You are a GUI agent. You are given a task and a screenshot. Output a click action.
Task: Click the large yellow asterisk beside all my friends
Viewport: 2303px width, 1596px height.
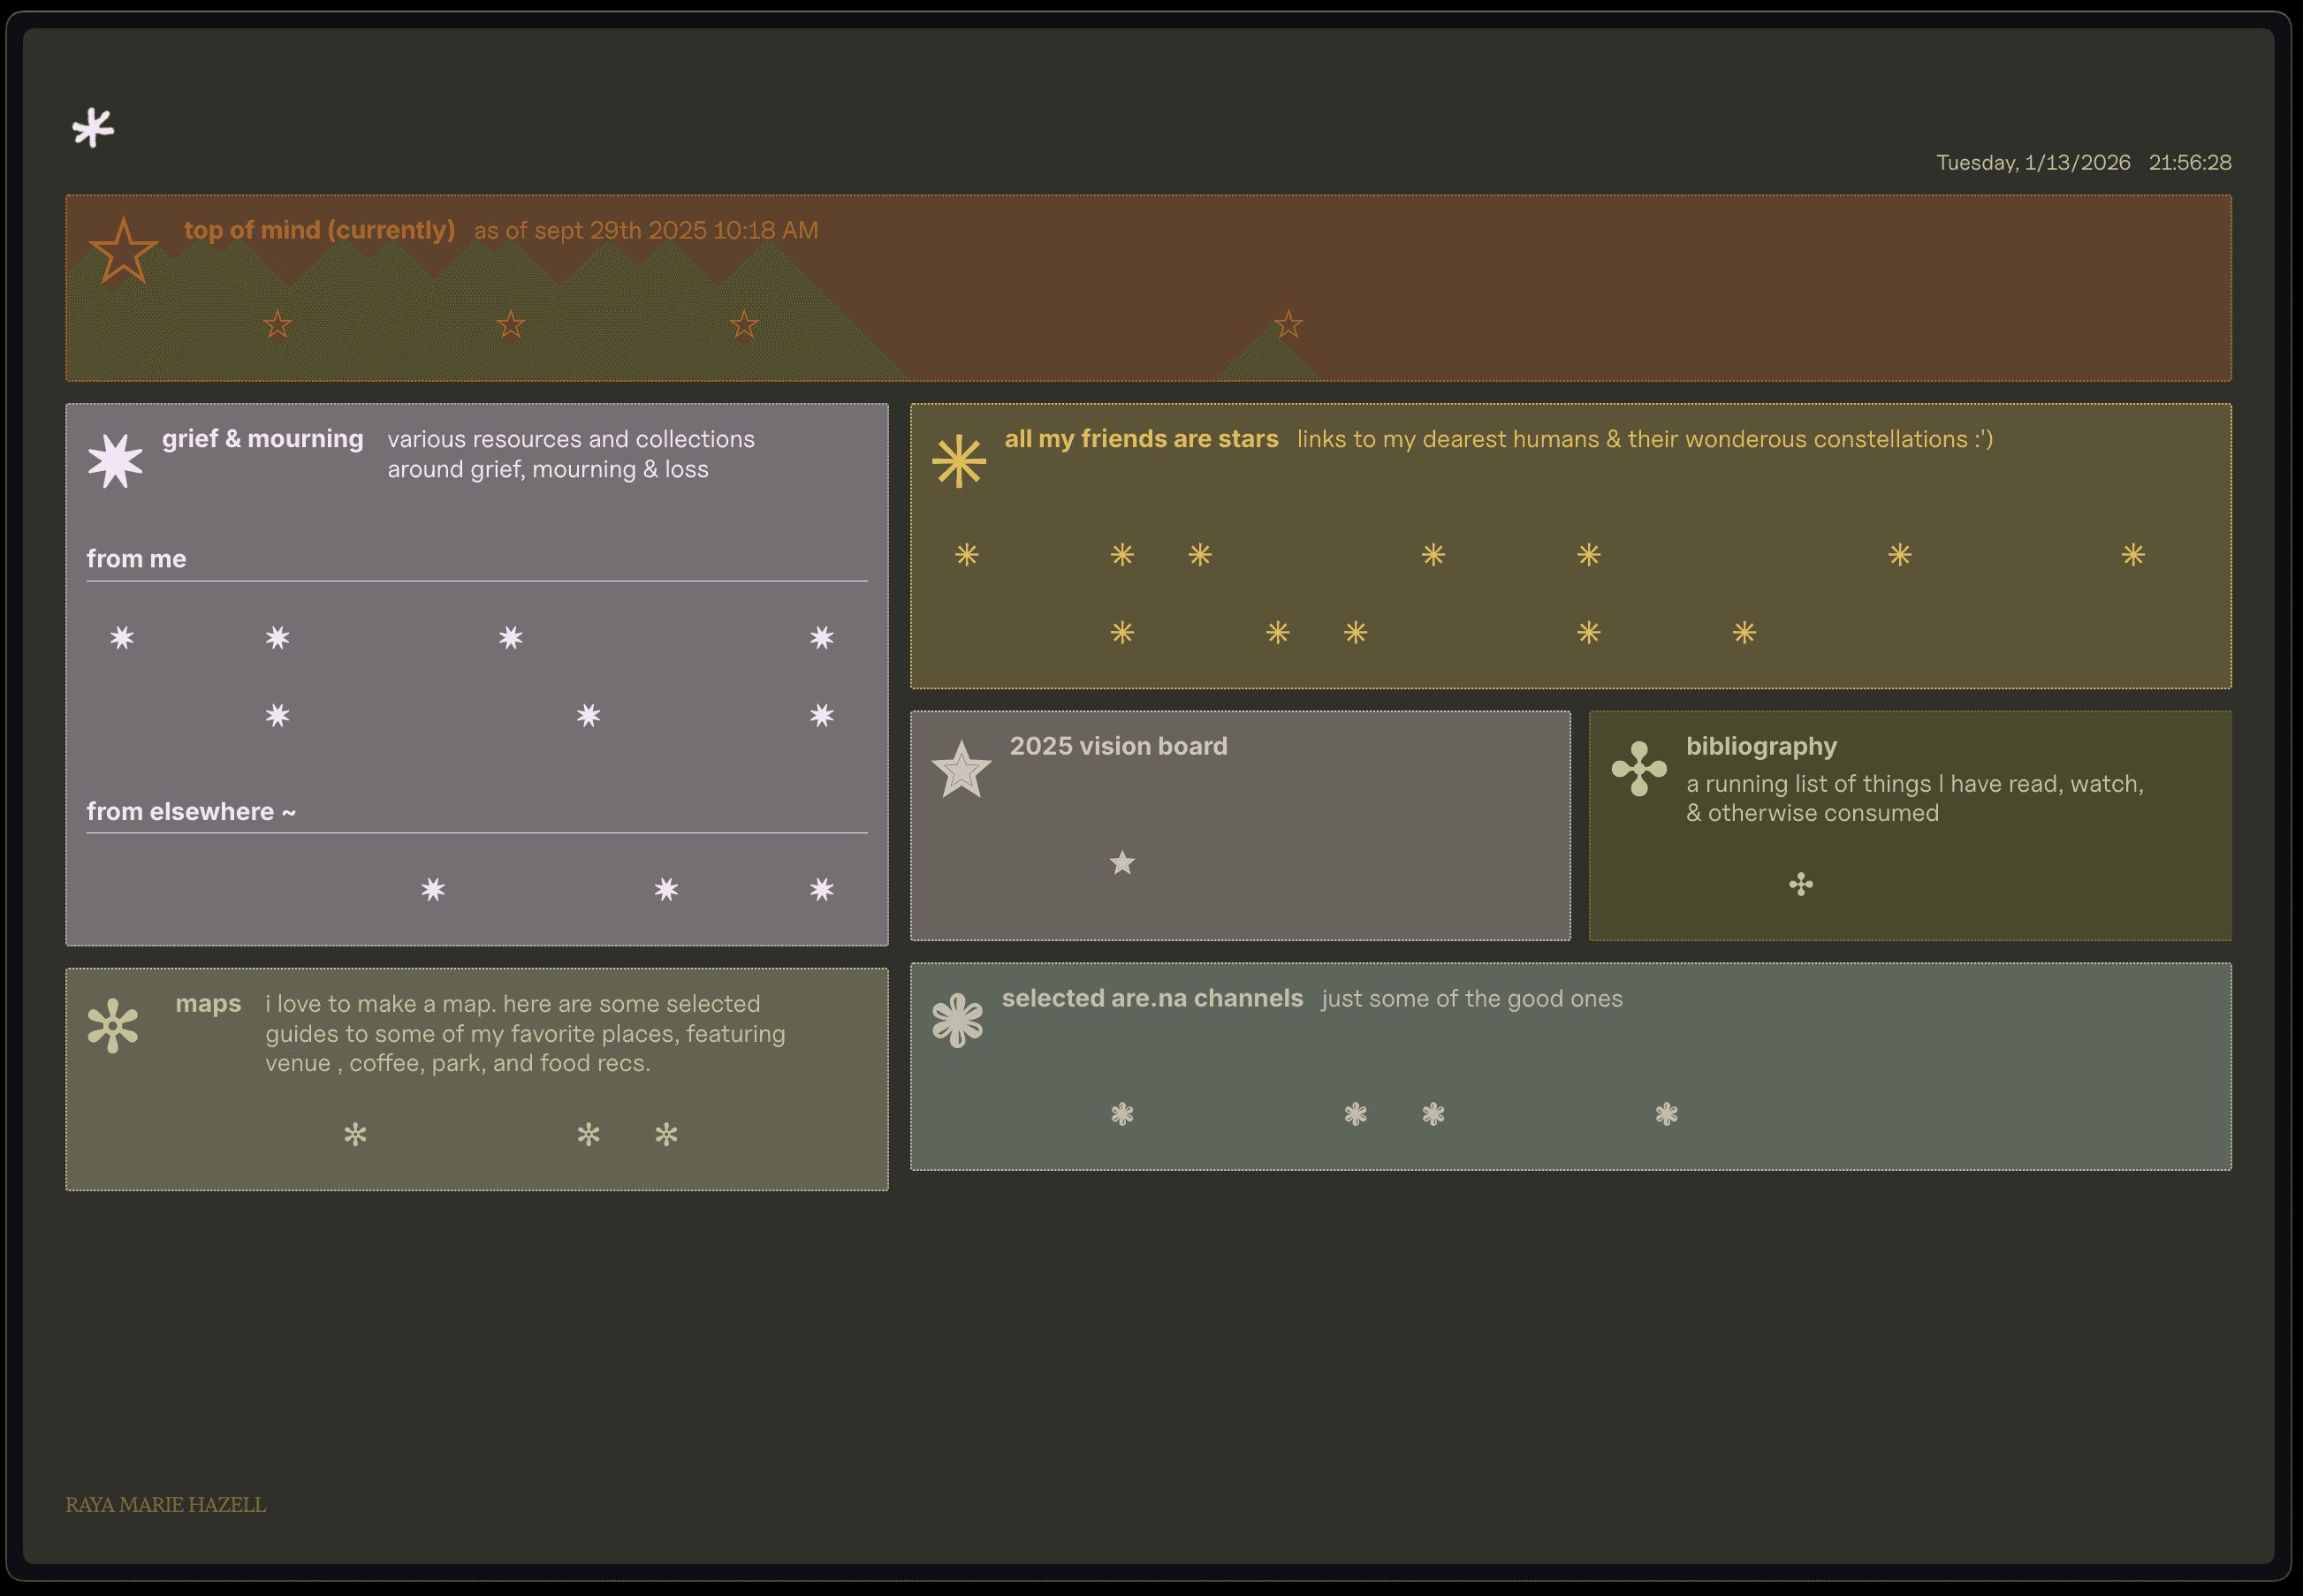click(x=959, y=461)
